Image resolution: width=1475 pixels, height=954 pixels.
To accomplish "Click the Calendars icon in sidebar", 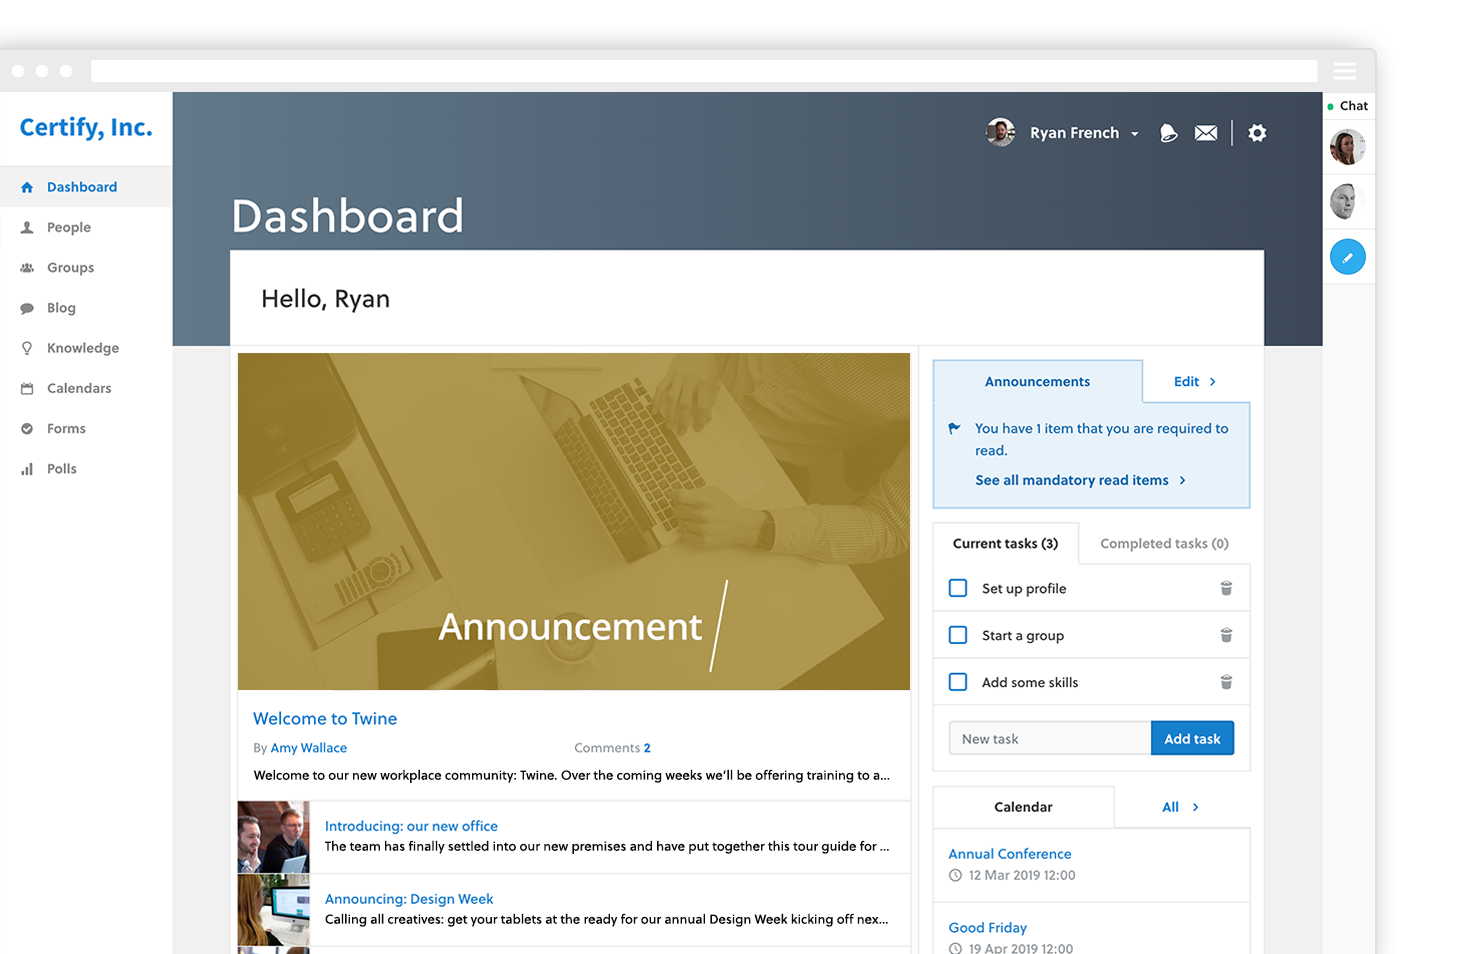I will [27, 388].
